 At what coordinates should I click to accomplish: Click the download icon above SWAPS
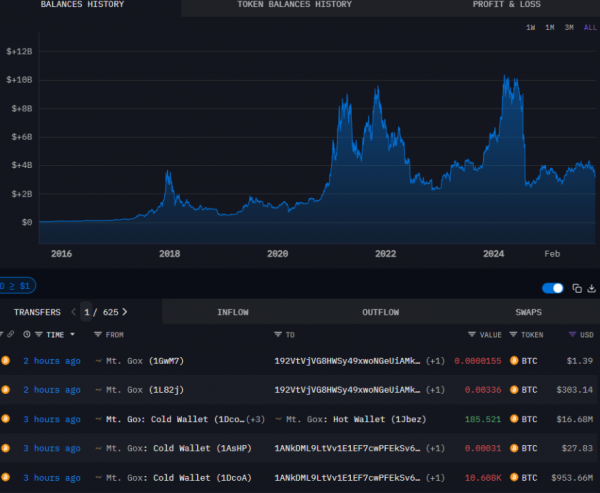591,289
